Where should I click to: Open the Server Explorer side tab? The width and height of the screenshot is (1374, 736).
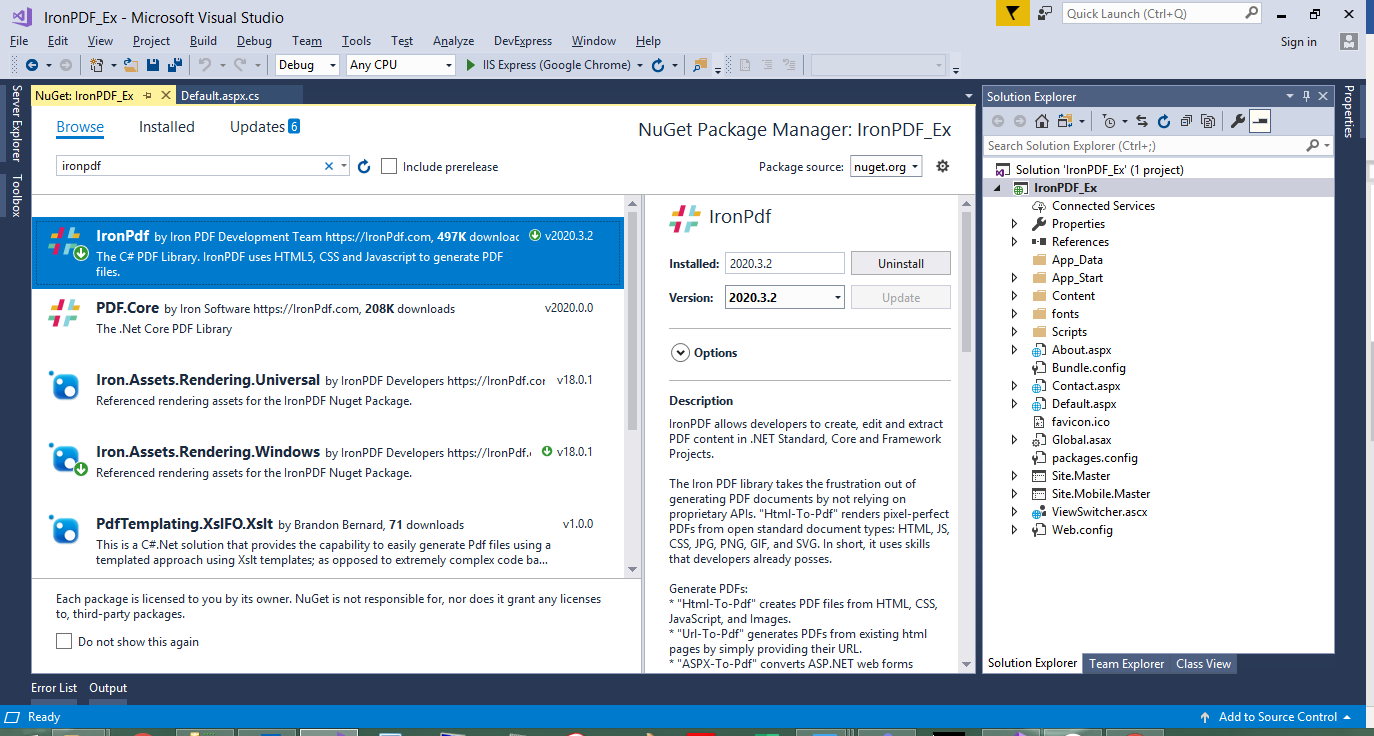[15, 123]
